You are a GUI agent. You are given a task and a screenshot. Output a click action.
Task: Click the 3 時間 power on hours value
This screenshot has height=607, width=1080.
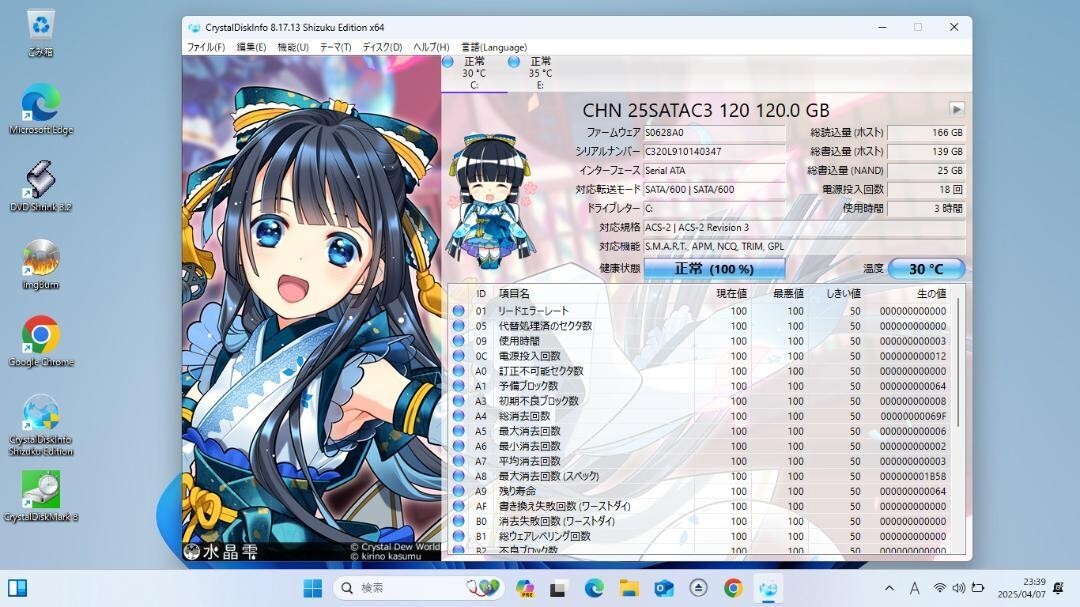click(926, 208)
